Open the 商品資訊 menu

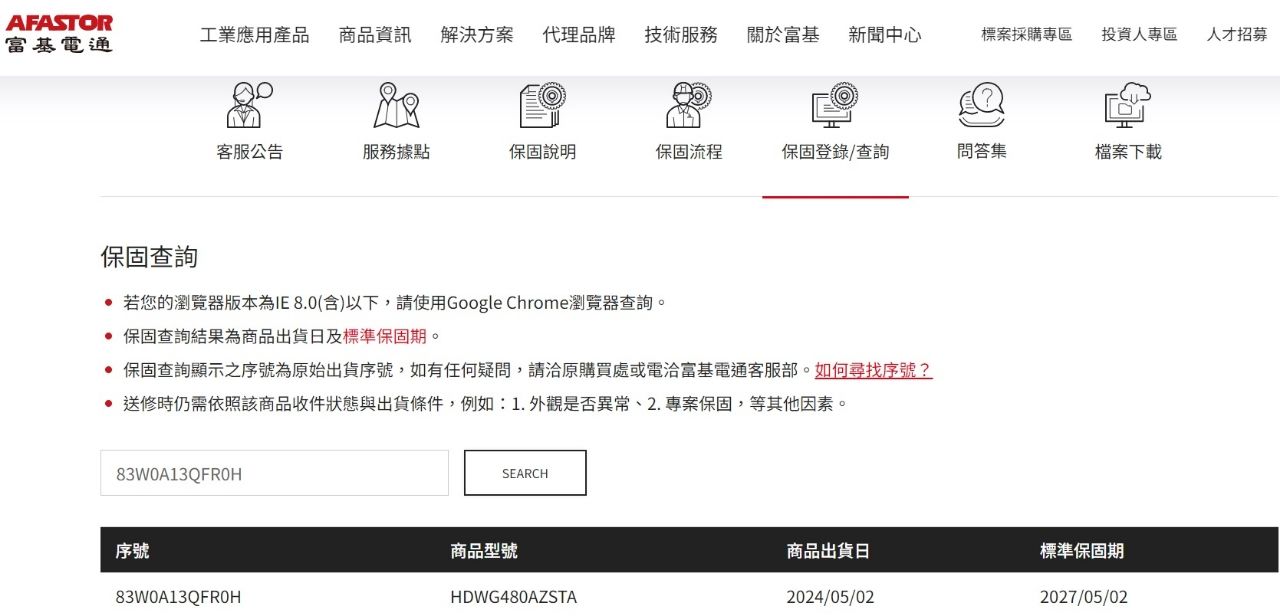pyautogui.click(x=375, y=35)
